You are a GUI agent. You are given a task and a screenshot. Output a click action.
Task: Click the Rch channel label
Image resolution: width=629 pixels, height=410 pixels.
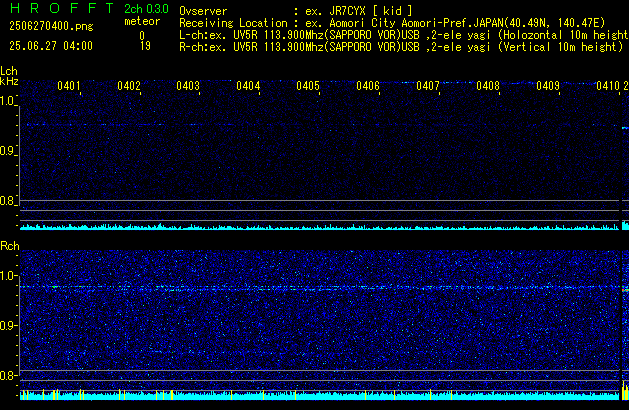click(x=10, y=246)
